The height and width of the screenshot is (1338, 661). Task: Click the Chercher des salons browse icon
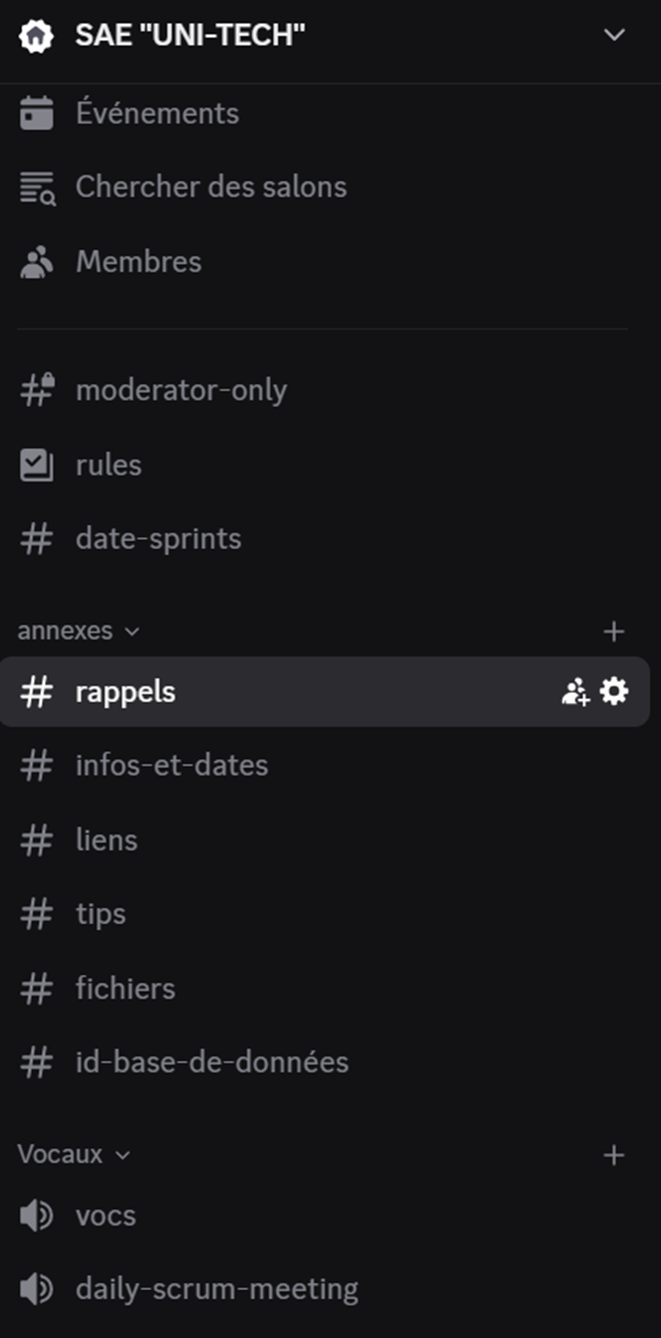pos(37,187)
